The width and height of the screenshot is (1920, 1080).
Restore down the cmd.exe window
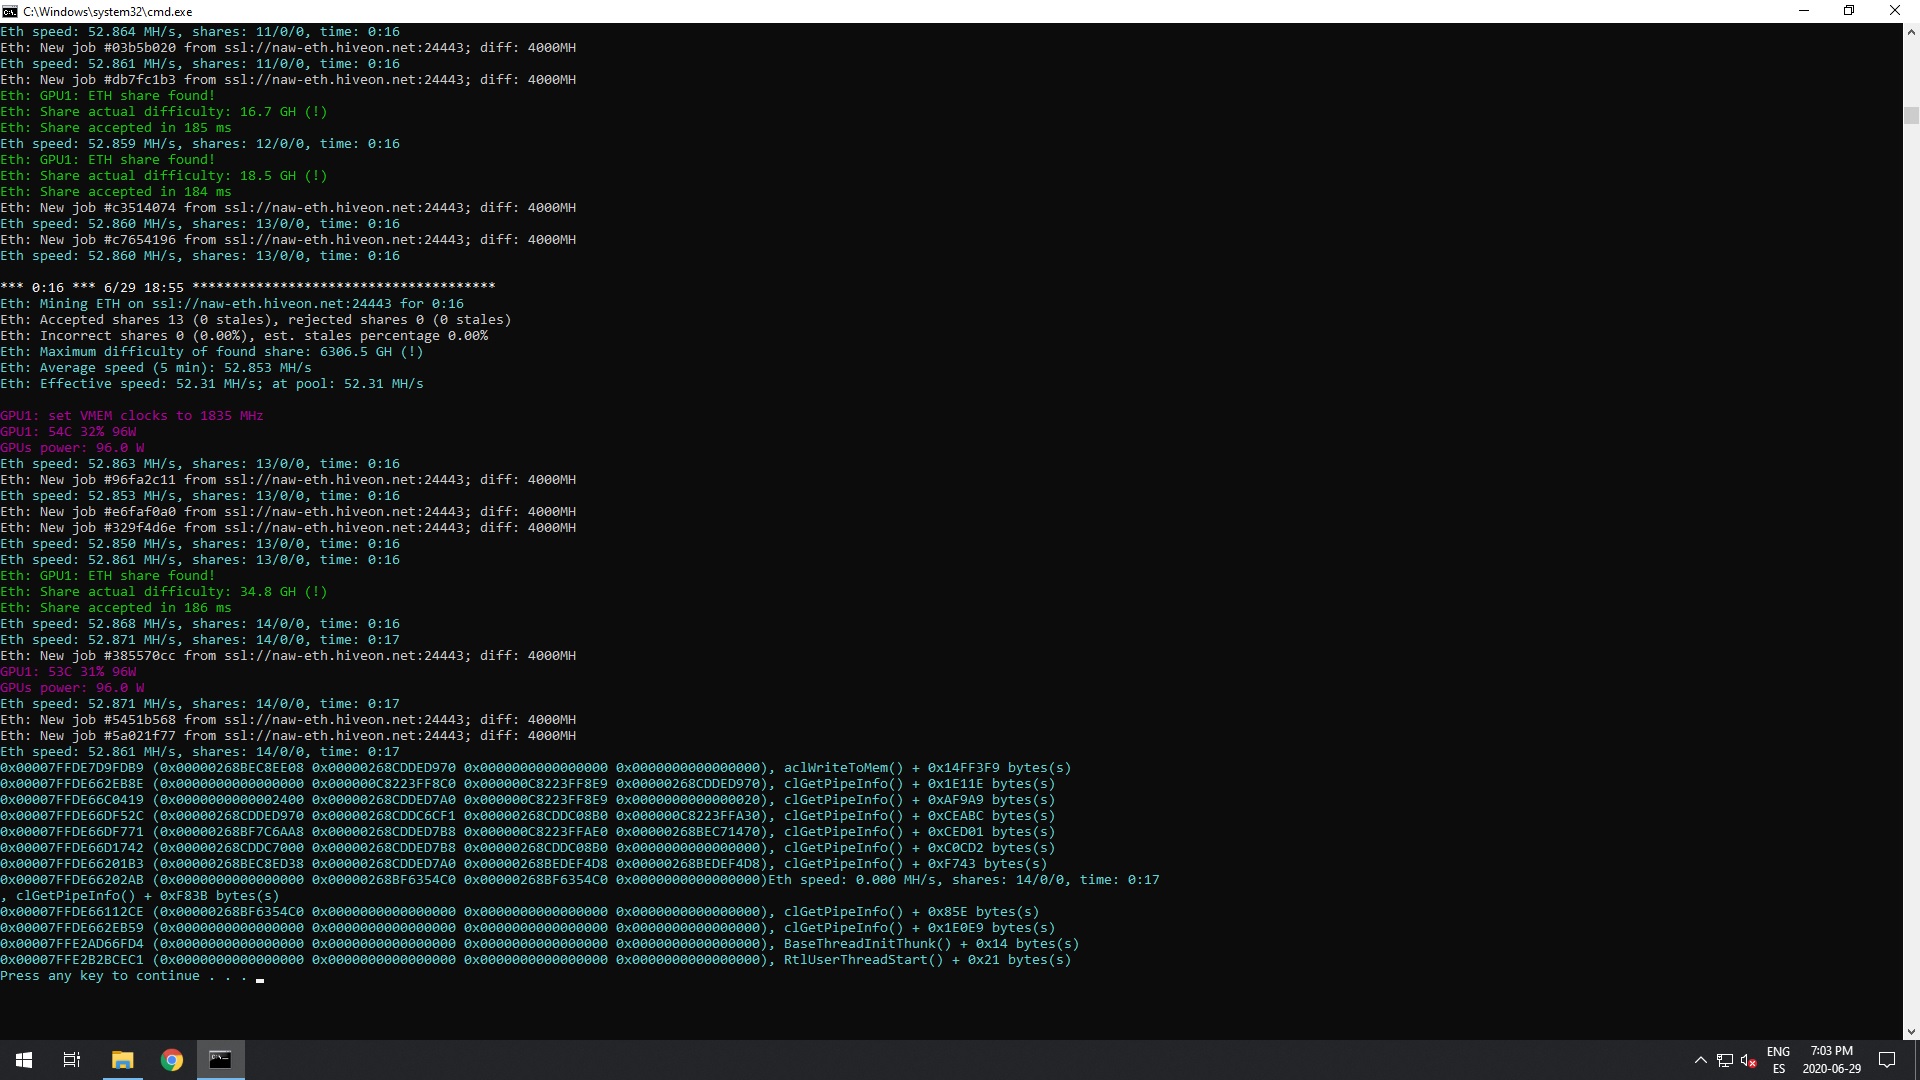[x=1849, y=11]
